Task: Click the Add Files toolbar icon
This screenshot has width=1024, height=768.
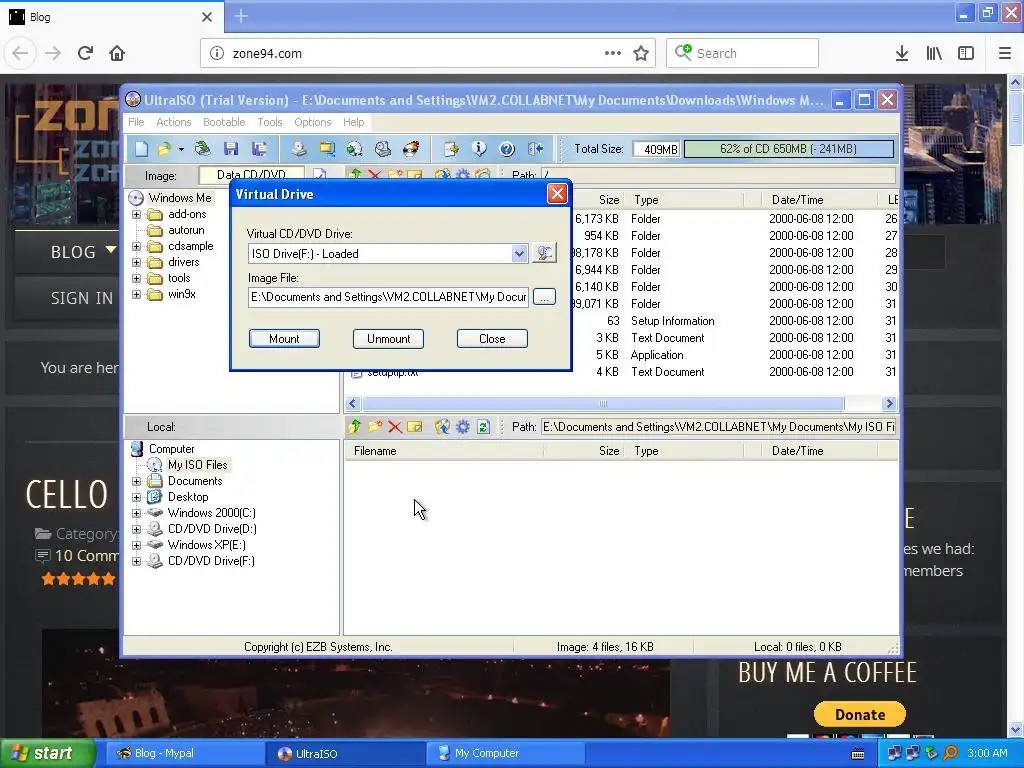Action: [x=451, y=149]
